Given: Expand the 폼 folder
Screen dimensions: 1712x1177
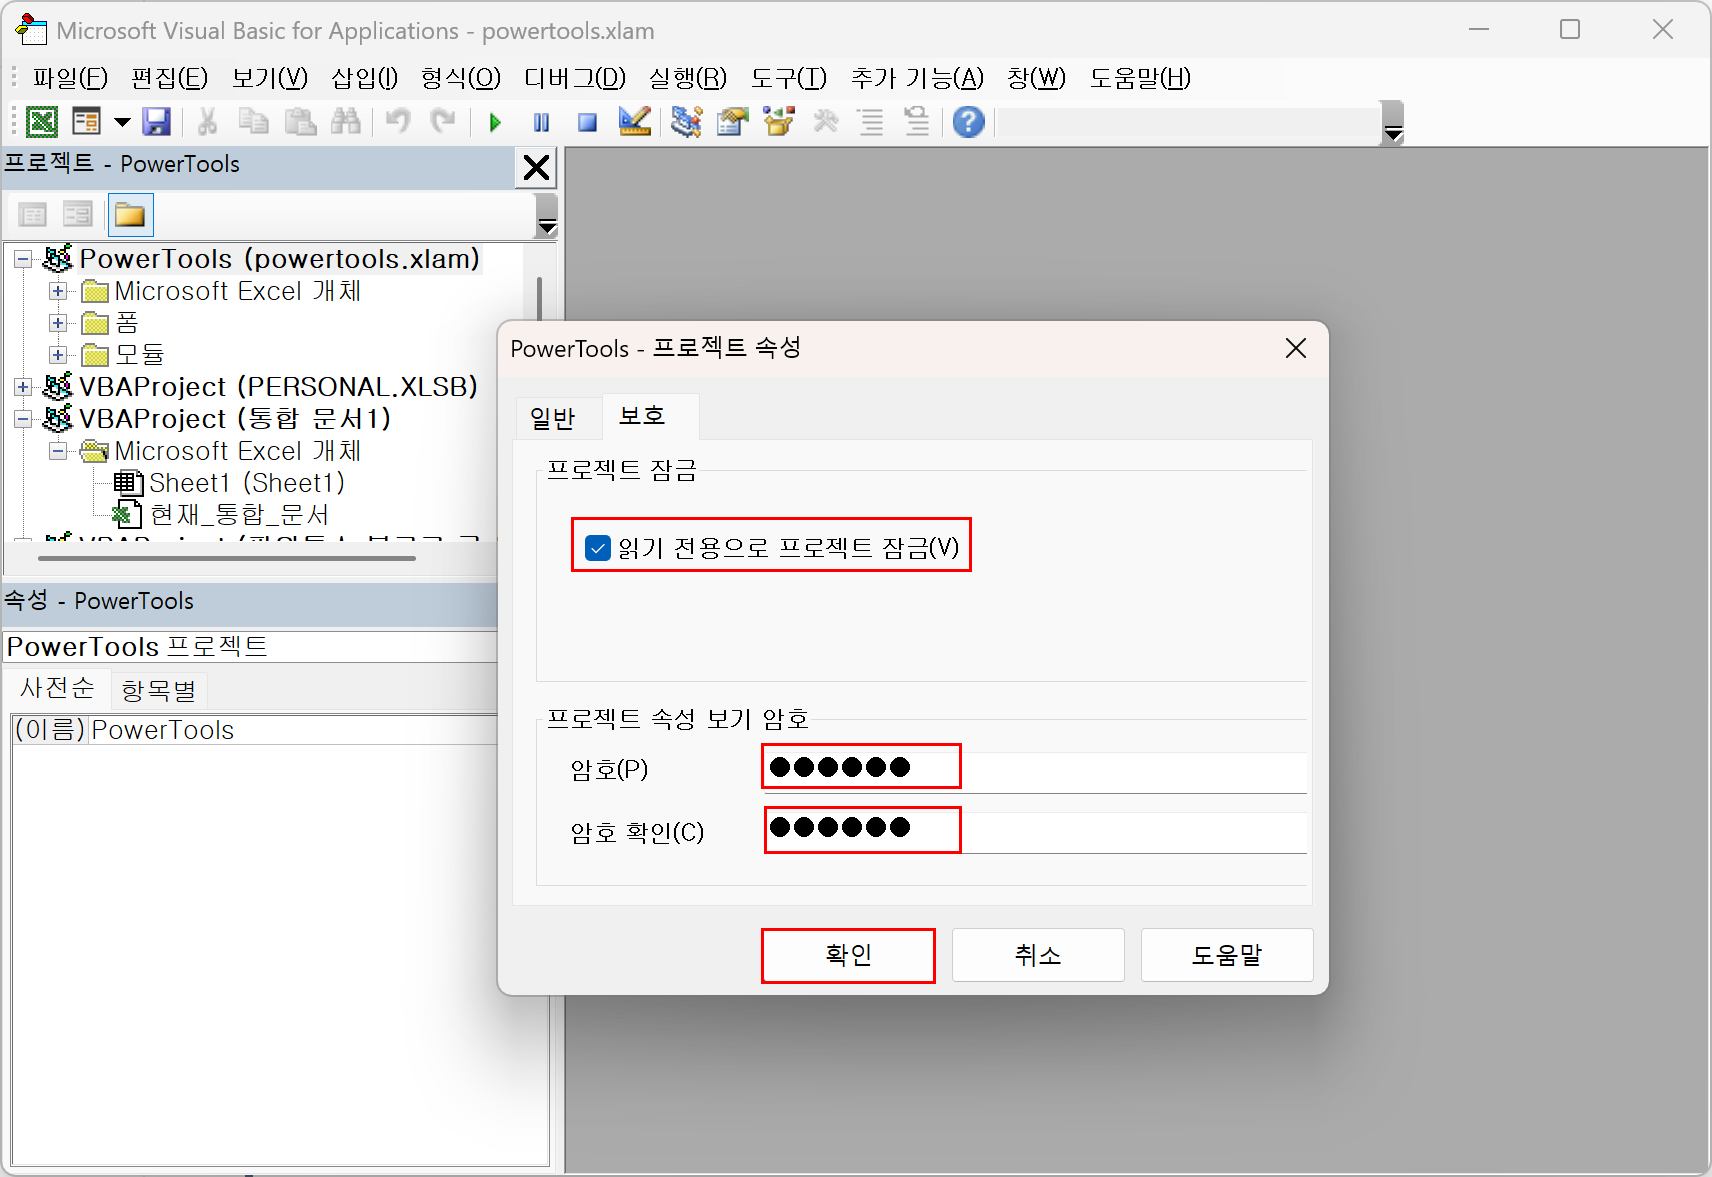Looking at the screenshot, I should click(58, 324).
